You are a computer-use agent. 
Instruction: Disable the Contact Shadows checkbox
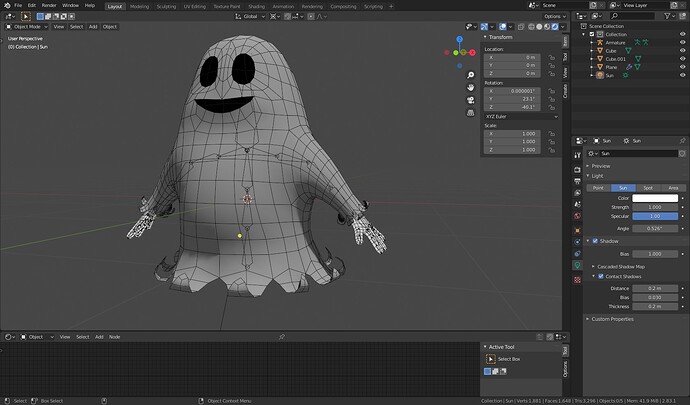601,276
